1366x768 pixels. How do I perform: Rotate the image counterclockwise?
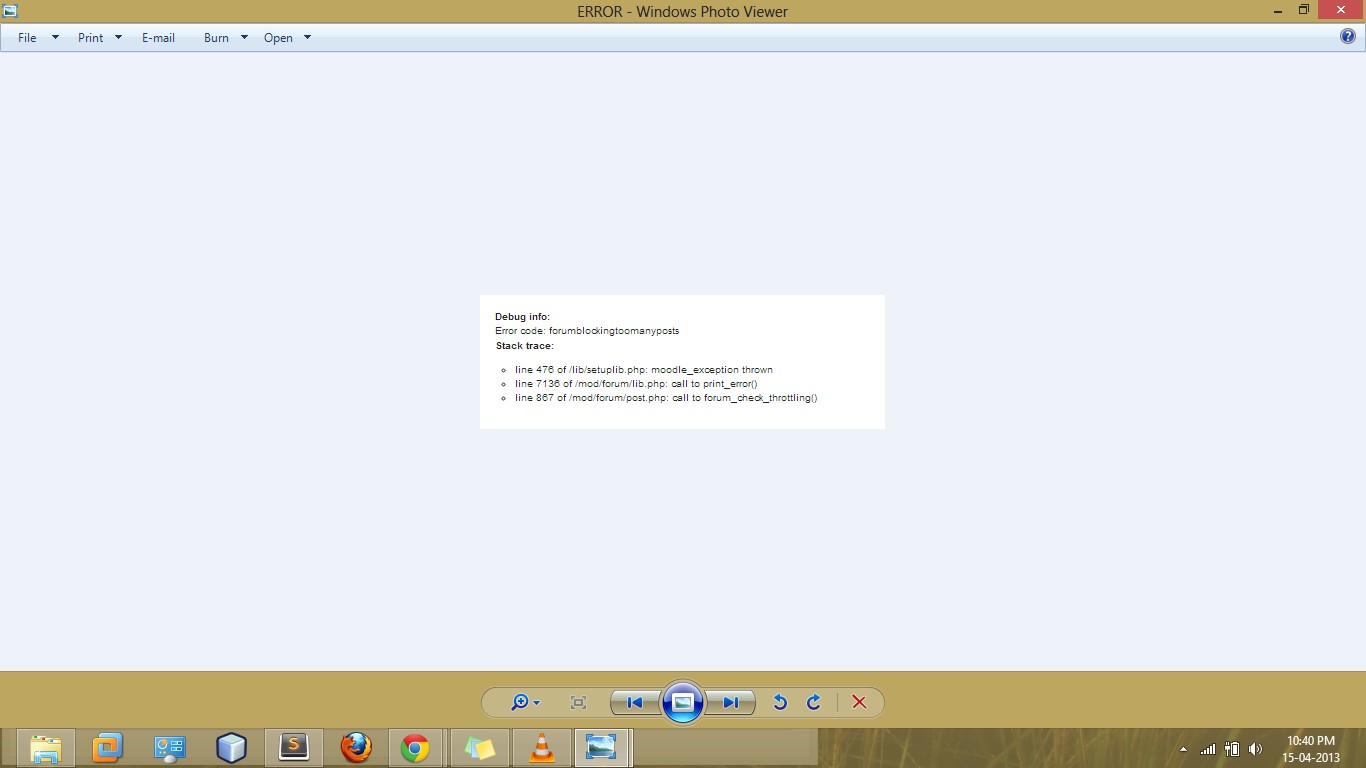pyautogui.click(x=780, y=703)
